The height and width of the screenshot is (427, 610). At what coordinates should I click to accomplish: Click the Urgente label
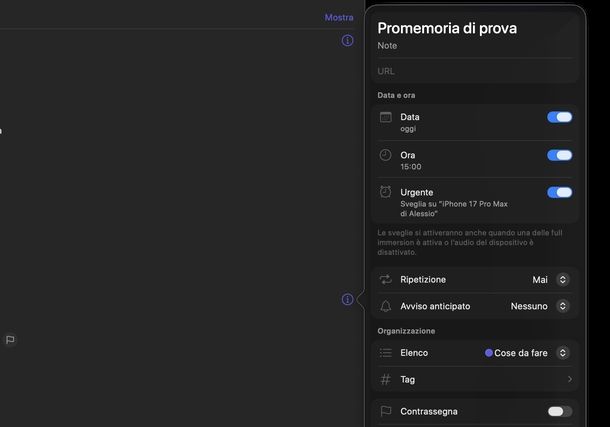click(x=417, y=192)
